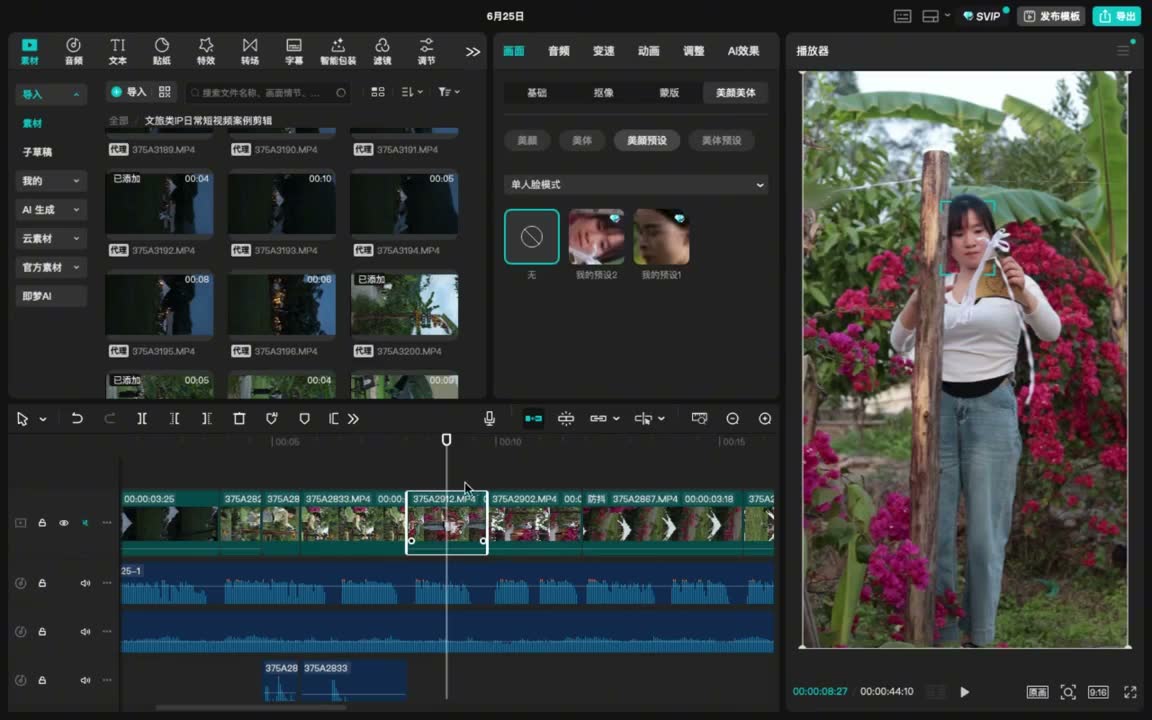
Task: Select the 我的预设2 beauty preset thumbnail
Action: [x=596, y=237]
